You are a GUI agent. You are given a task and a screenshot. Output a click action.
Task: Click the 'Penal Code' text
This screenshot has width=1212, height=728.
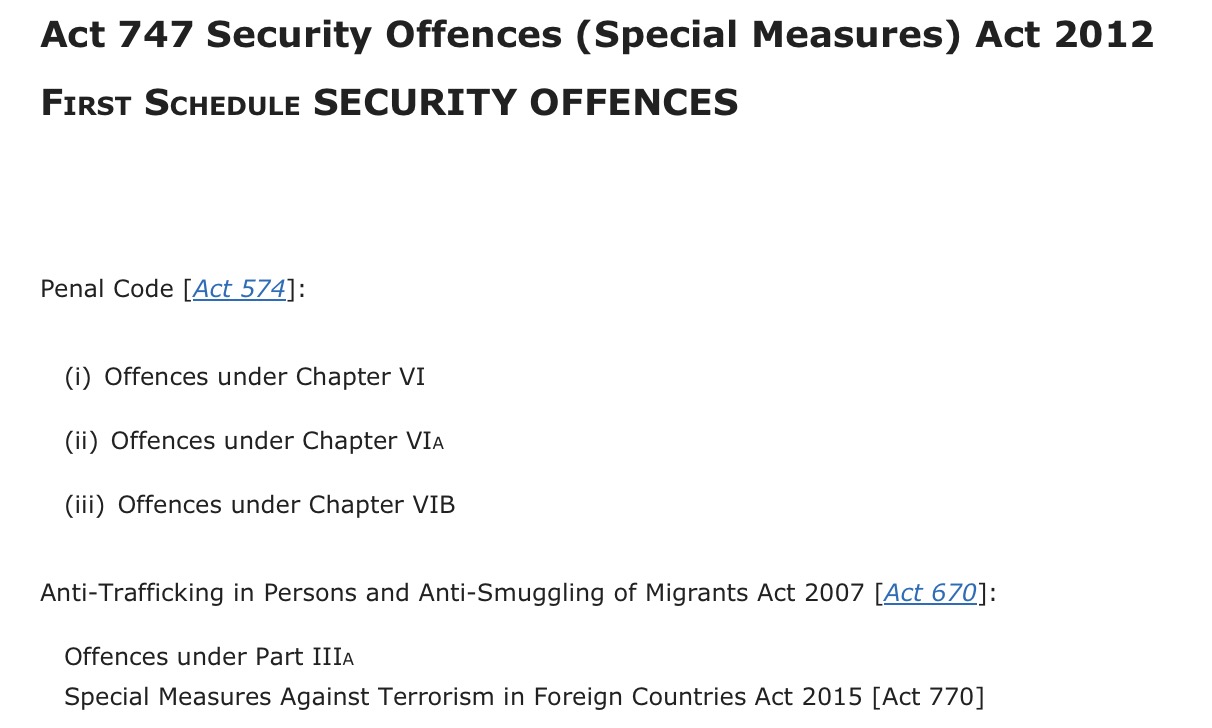(107, 289)
